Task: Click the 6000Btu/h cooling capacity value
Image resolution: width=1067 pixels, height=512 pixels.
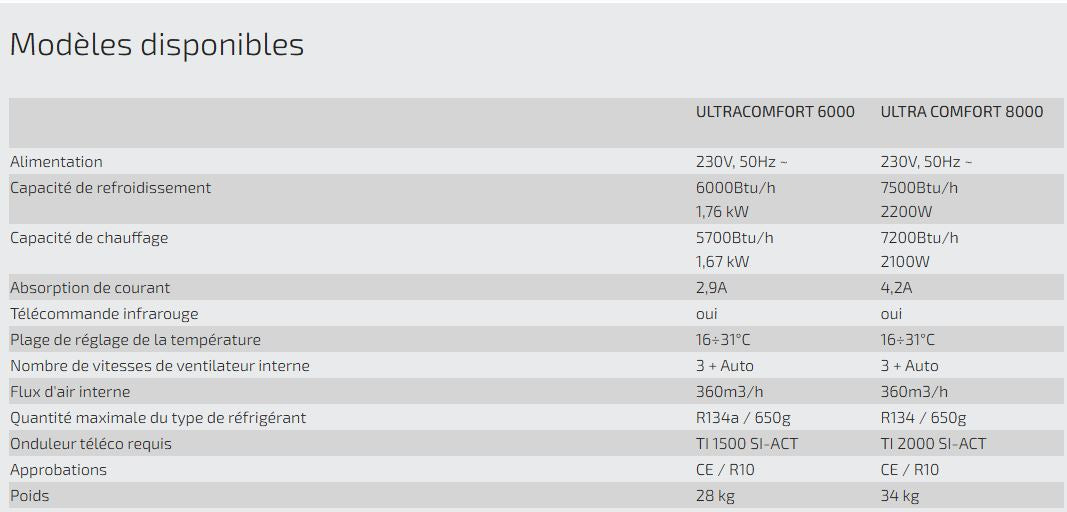Action: 734,188
